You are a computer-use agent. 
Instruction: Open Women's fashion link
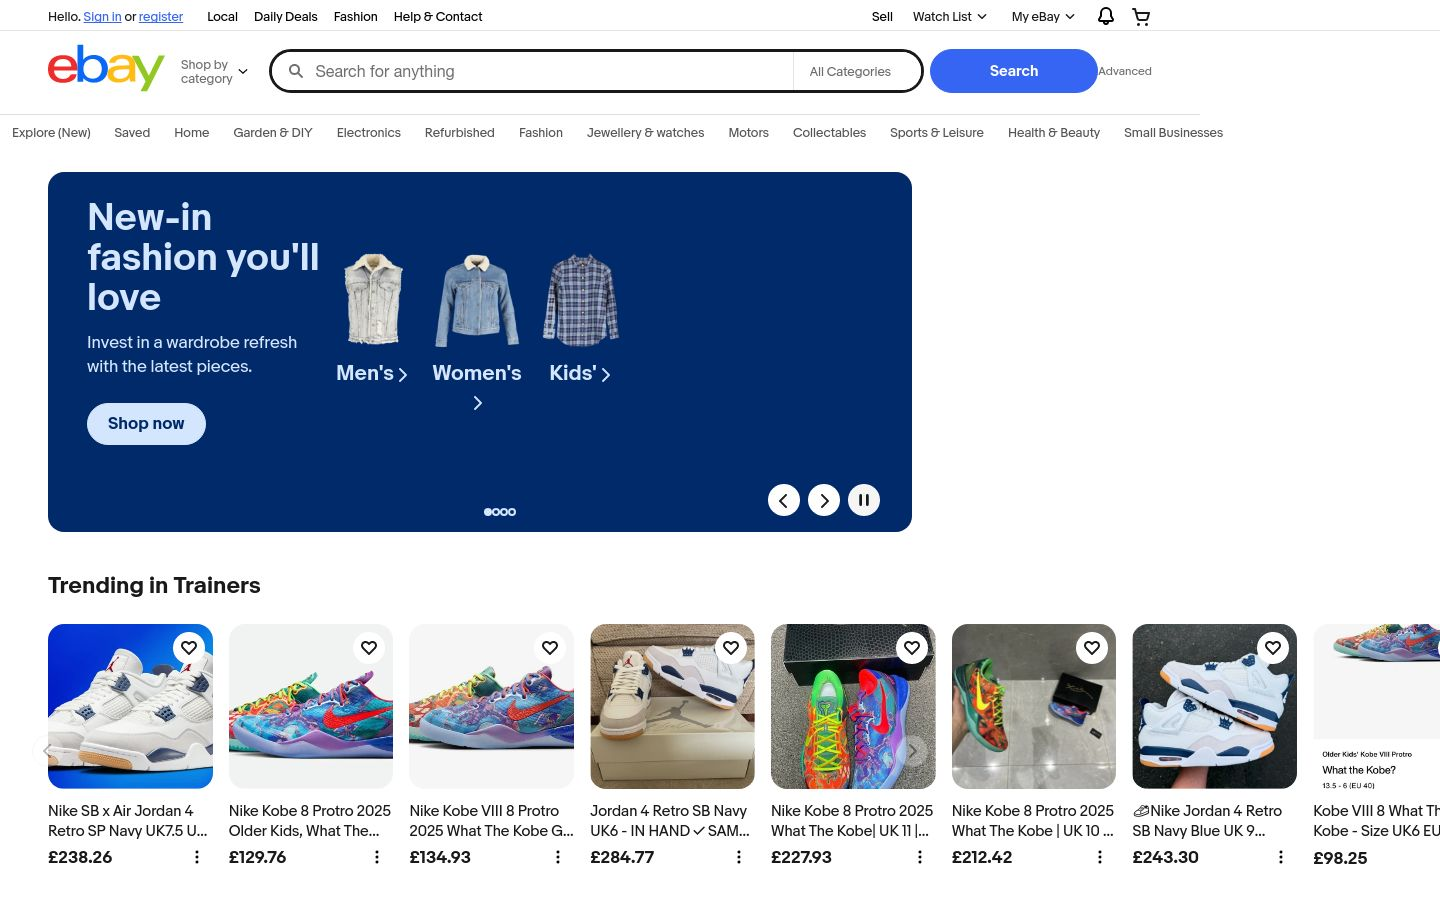(x=477, y=386)
